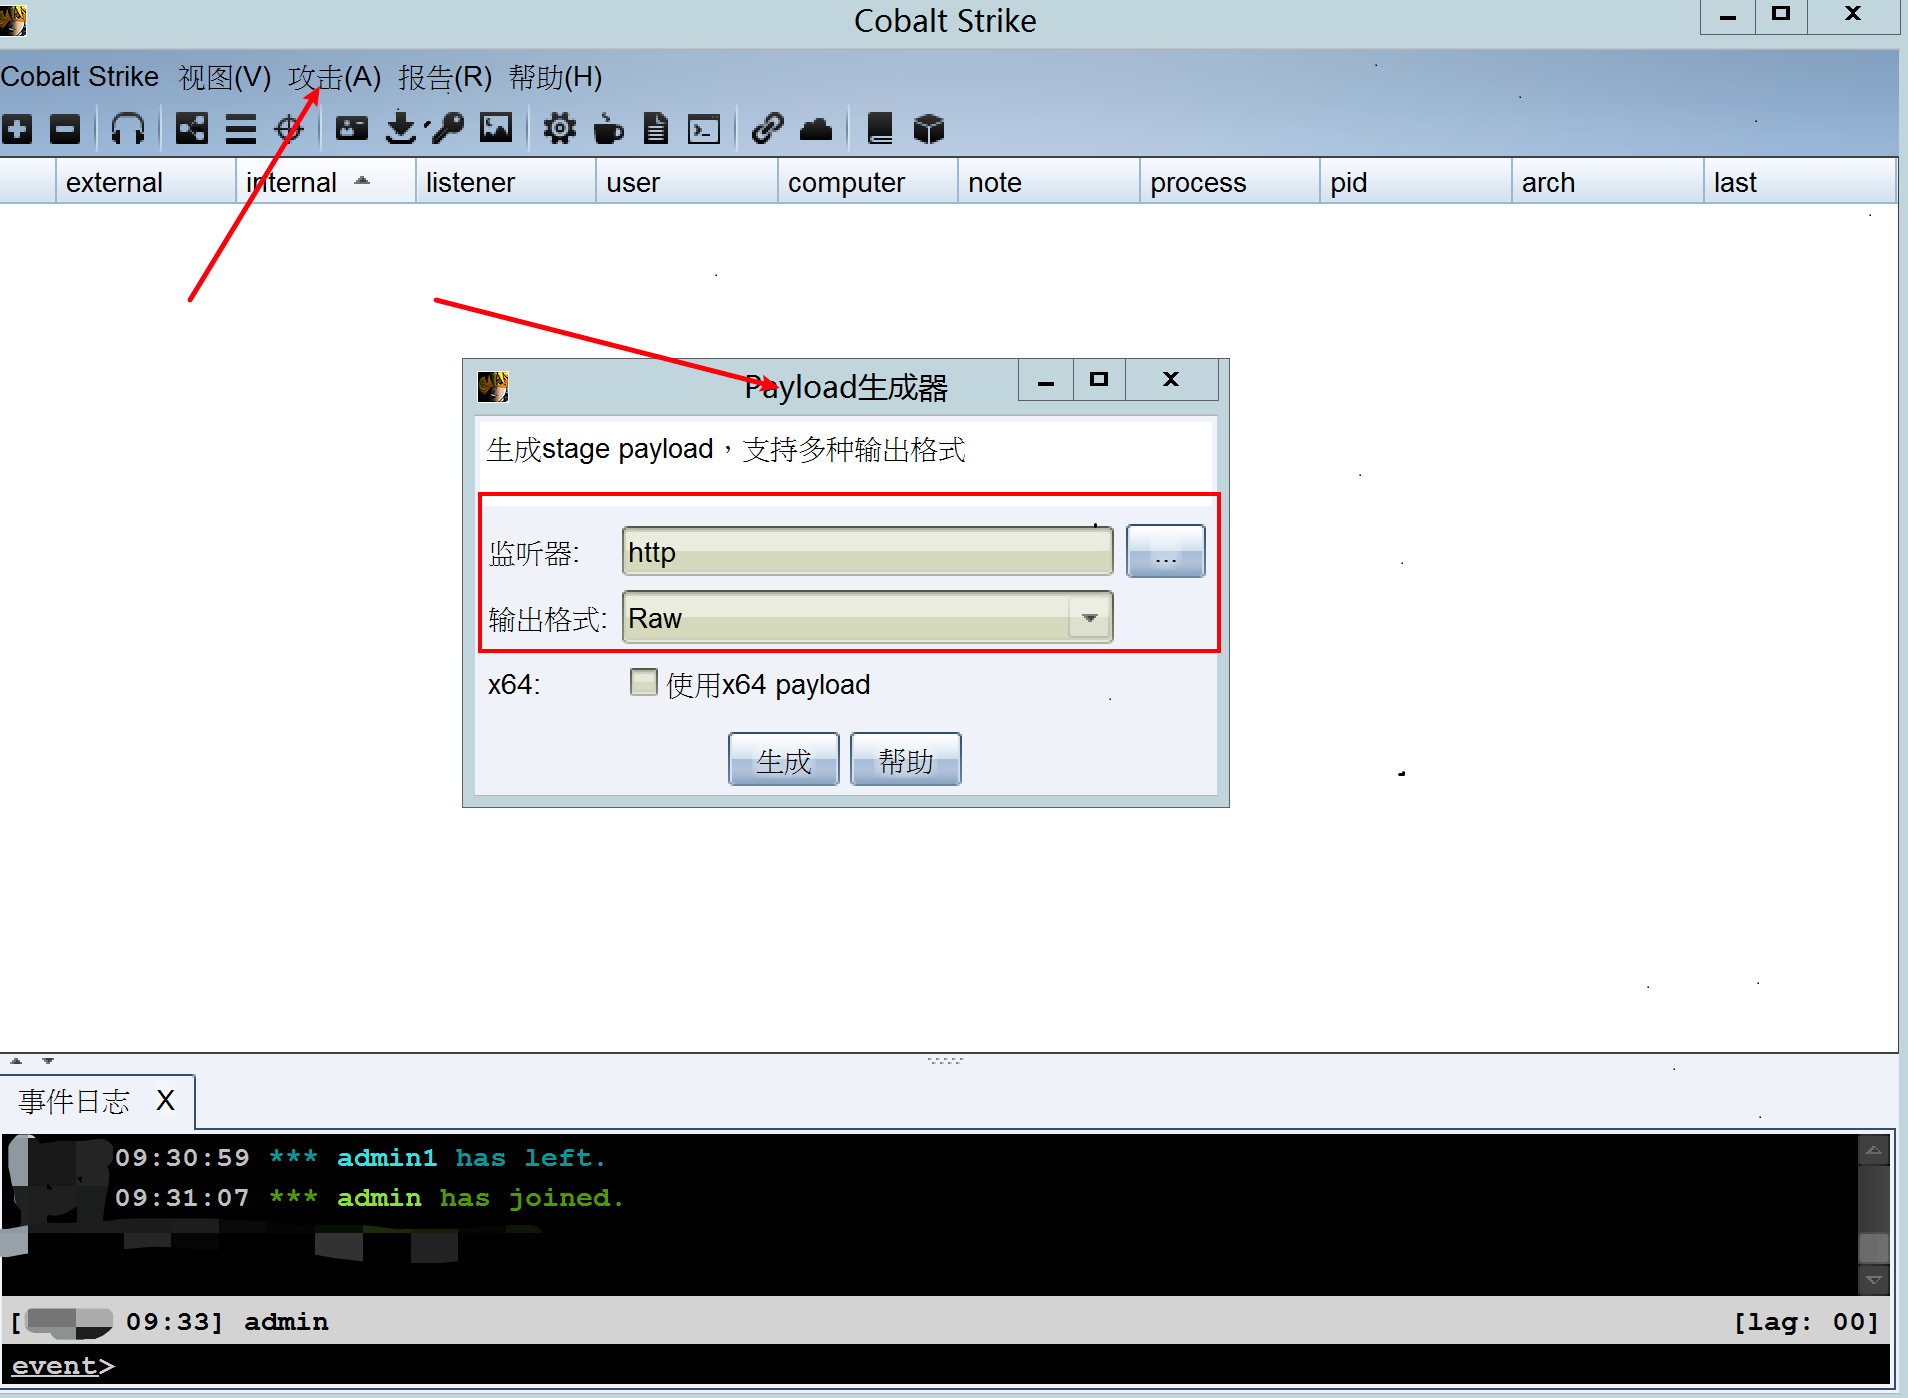Image resolution: width=1908 pixels, height=1398 pixels.
Task: Open the 攻击(A) menu
Action: click(x=335, y=77)
